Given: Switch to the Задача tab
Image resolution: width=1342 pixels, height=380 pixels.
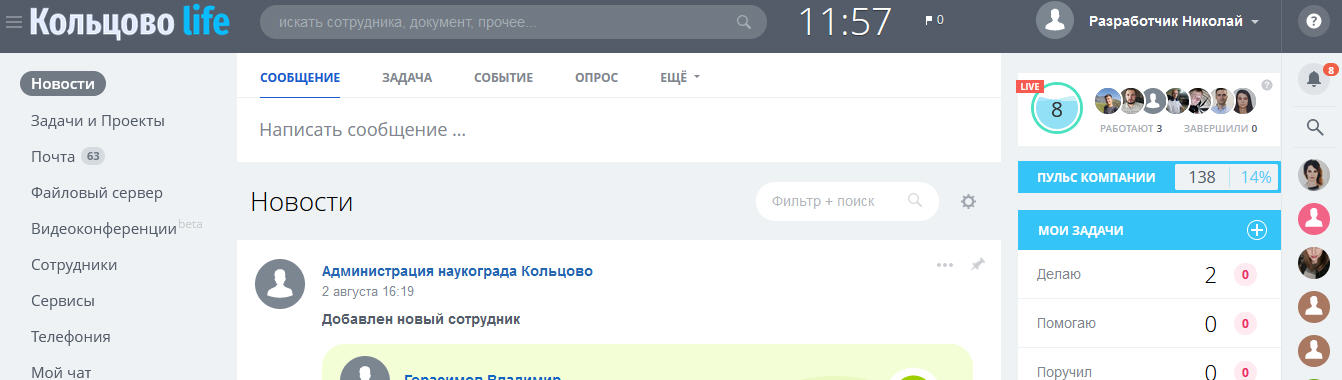Looking at the screenshot, I should pos(407,78).
